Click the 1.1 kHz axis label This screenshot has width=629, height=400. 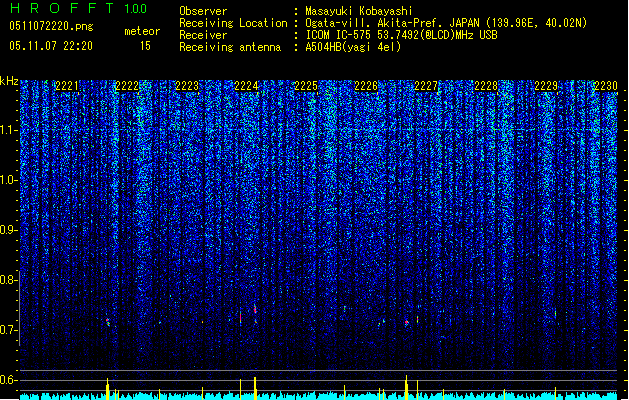coord(9,130)
